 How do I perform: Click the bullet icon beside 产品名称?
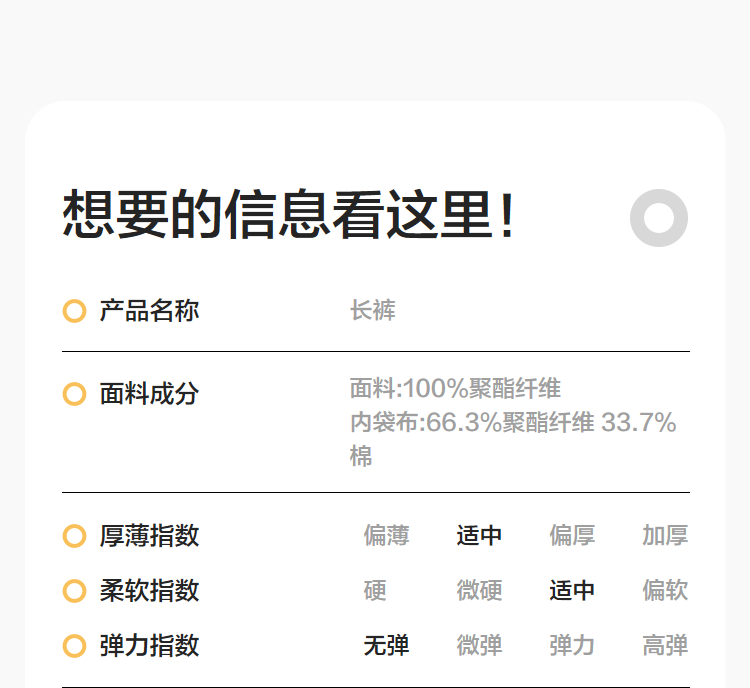pos(74,311)
